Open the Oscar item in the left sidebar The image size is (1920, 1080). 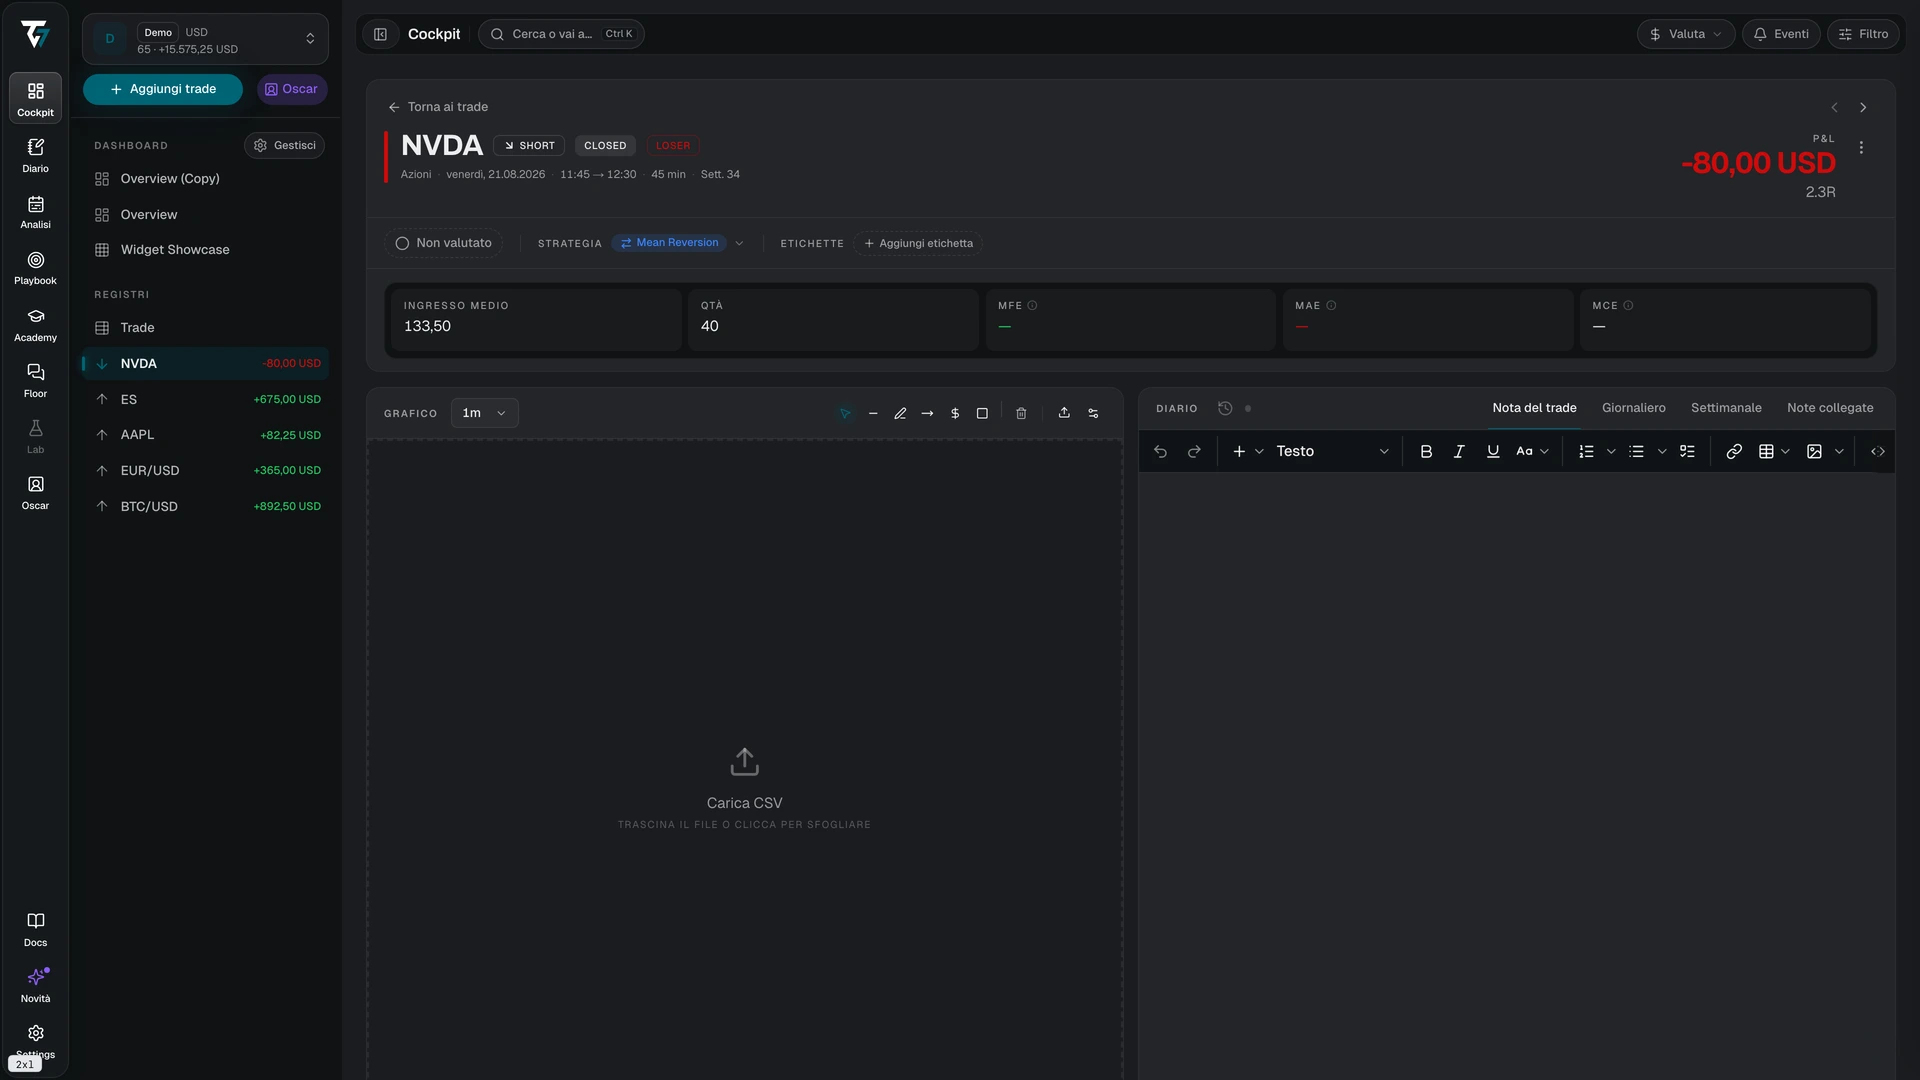[x=36, y=493]
